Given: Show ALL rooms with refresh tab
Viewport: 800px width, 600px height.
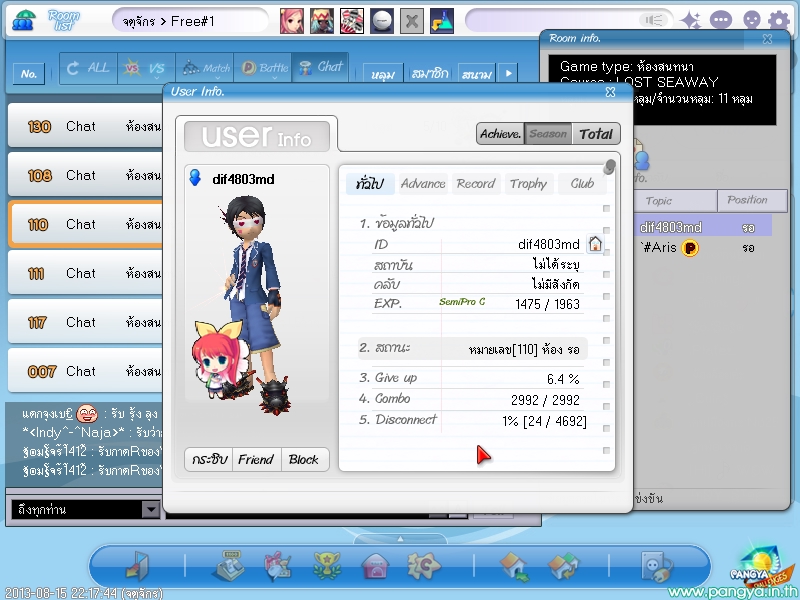Looking at the screenshot, I should [x=89, y=67].
